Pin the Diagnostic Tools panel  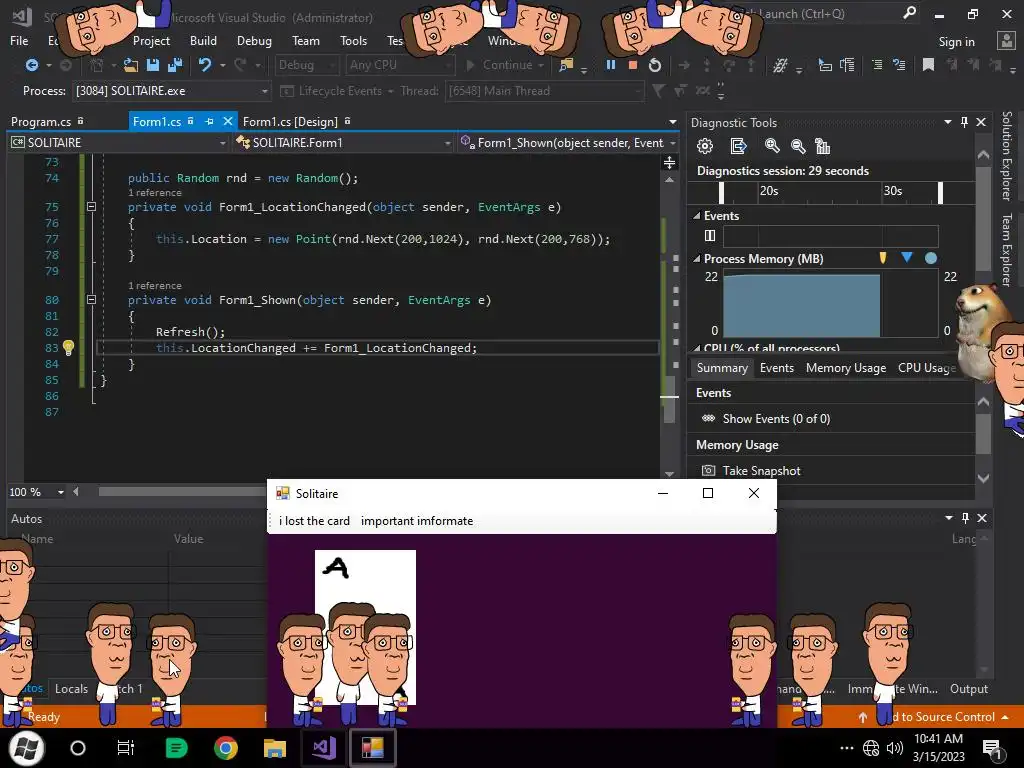click(964, 122)
